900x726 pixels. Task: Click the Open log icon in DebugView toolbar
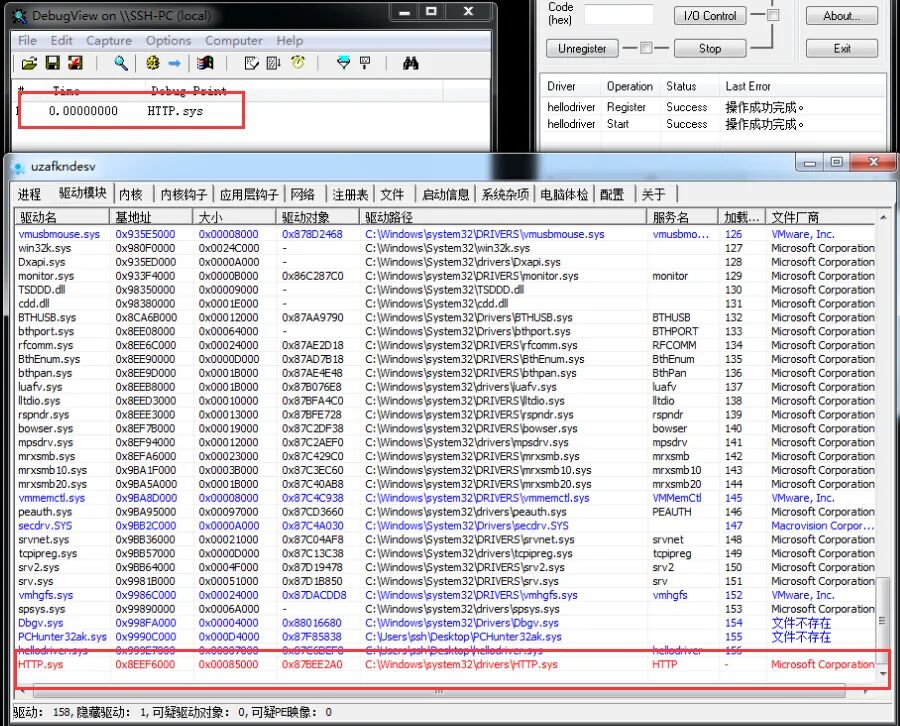coord(27,62)
